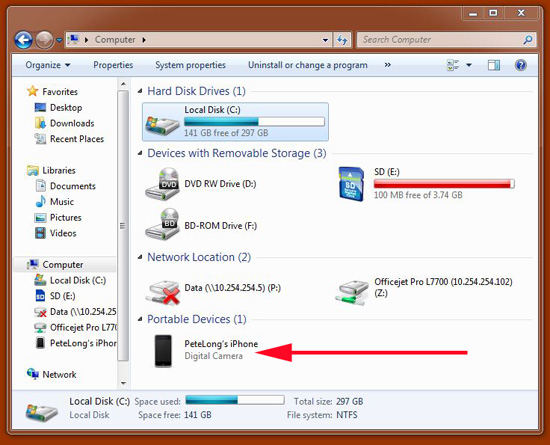Click '141 GB free of 297 GB' text
Screen dimensions: 550x445
pyautogui.click(x=226, y=133)
